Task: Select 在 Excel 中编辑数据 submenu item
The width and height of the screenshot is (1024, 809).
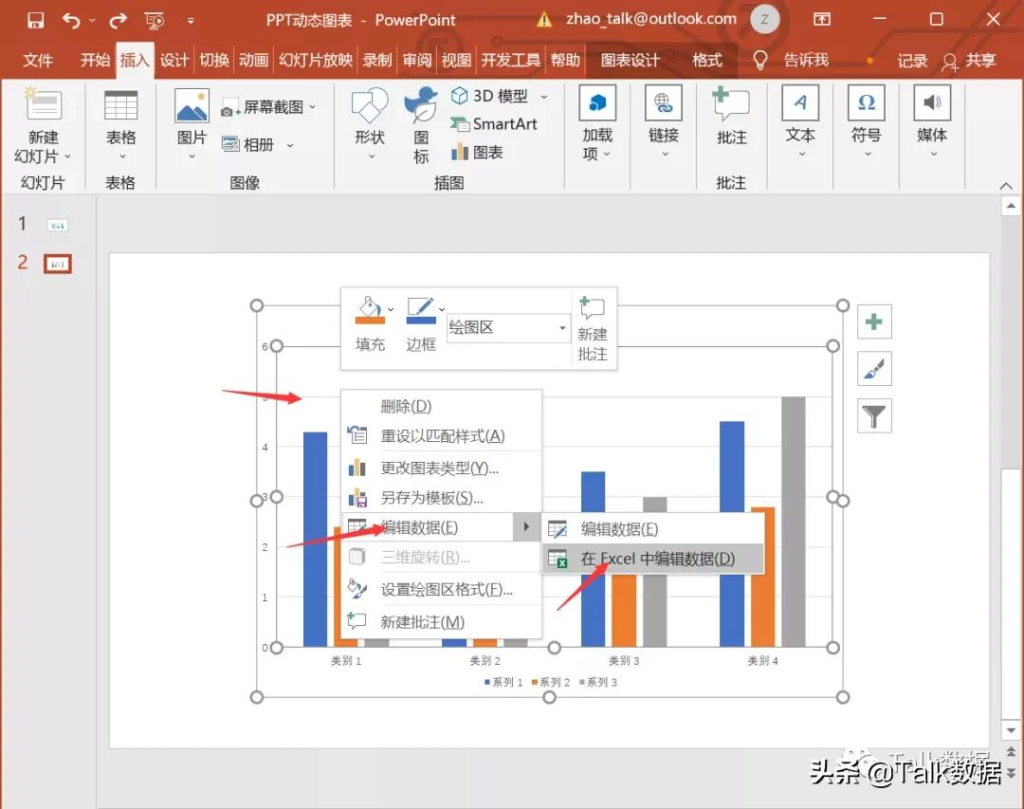Action: (x=657, y=559)
